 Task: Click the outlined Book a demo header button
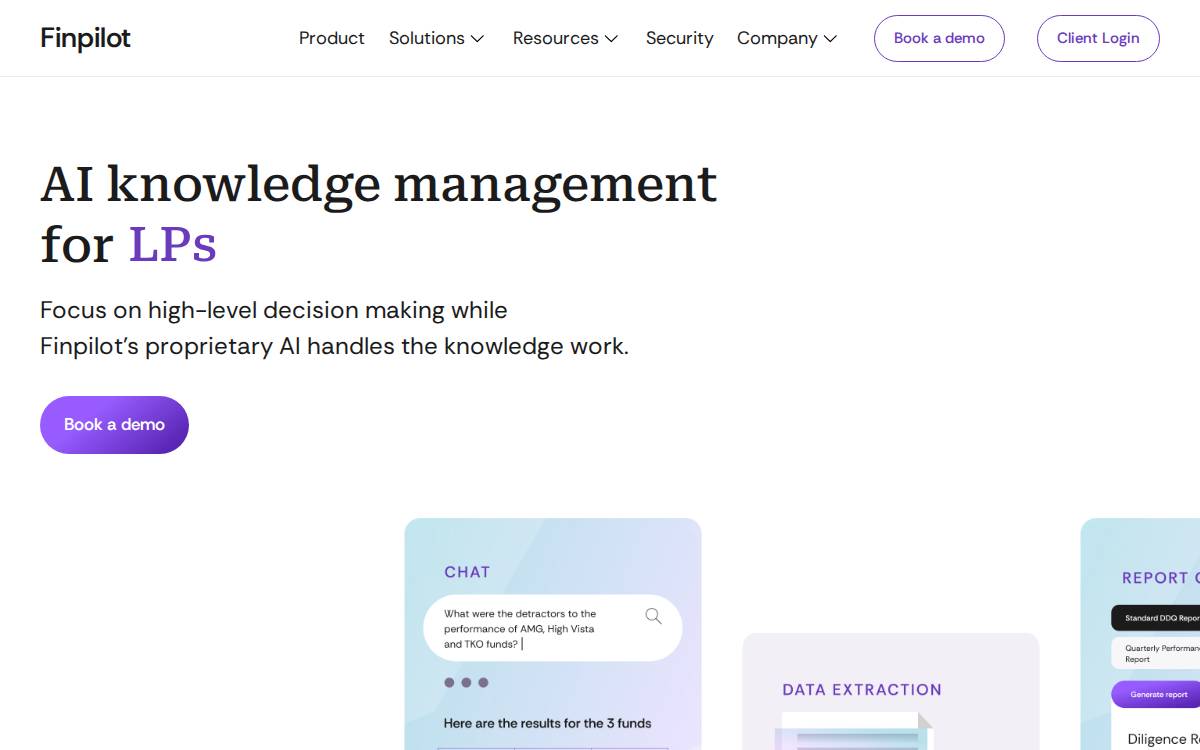point(939,38)
